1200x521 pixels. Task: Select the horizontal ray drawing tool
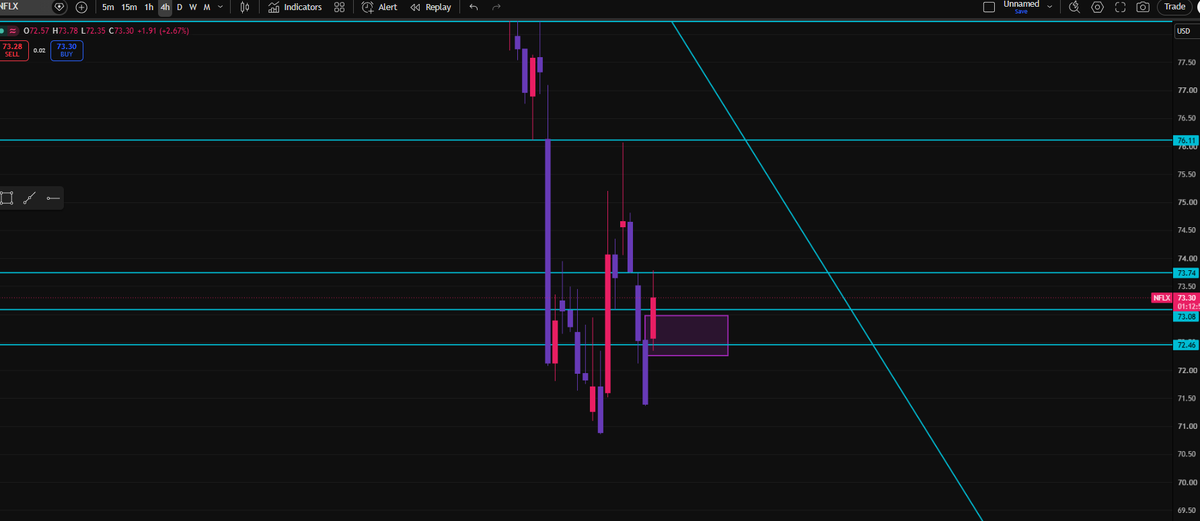click(x=53, y=198)
